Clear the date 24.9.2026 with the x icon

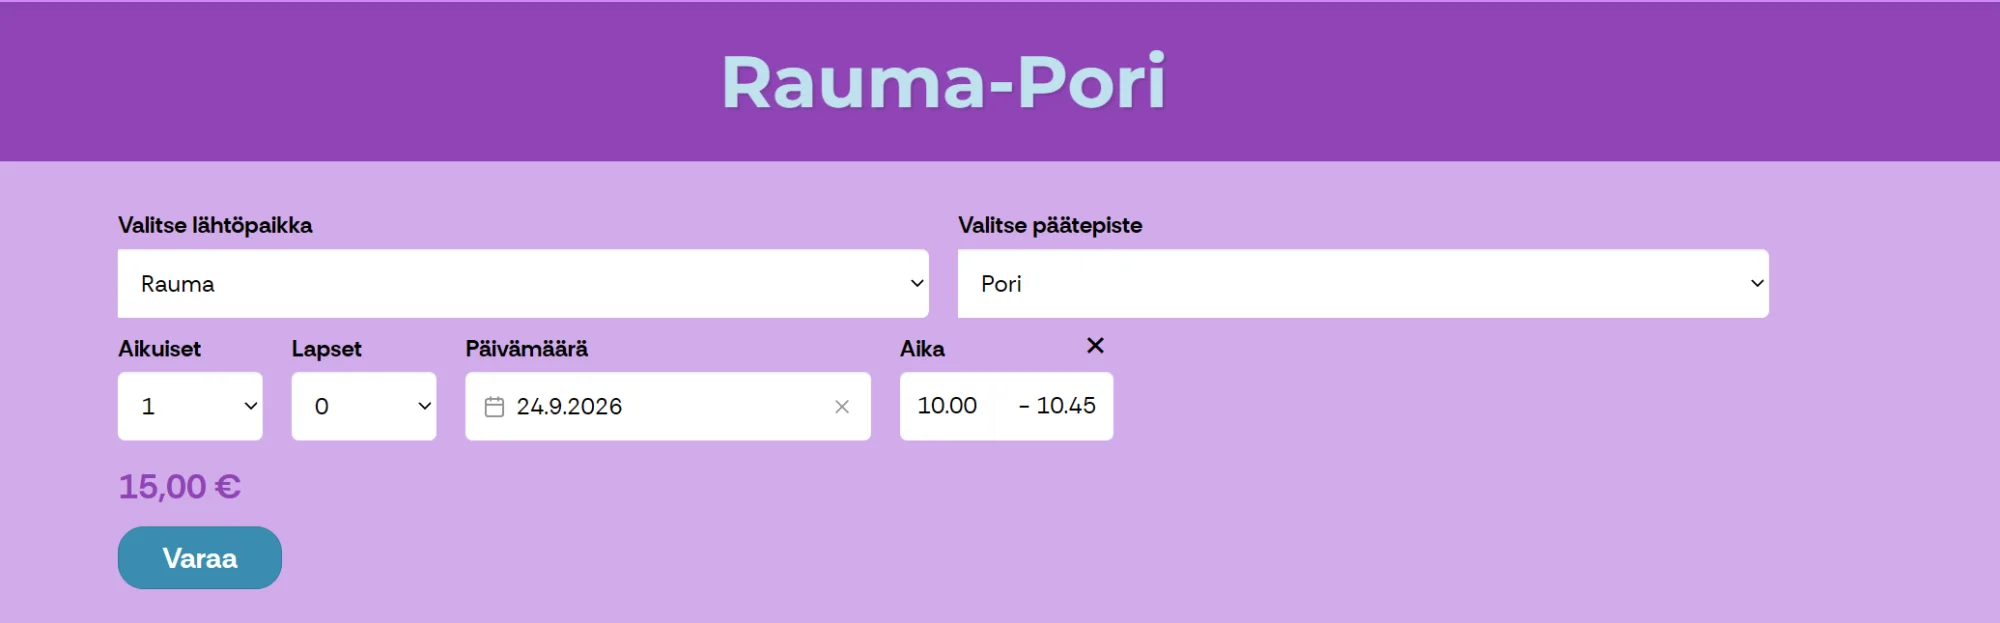[842, 407]
